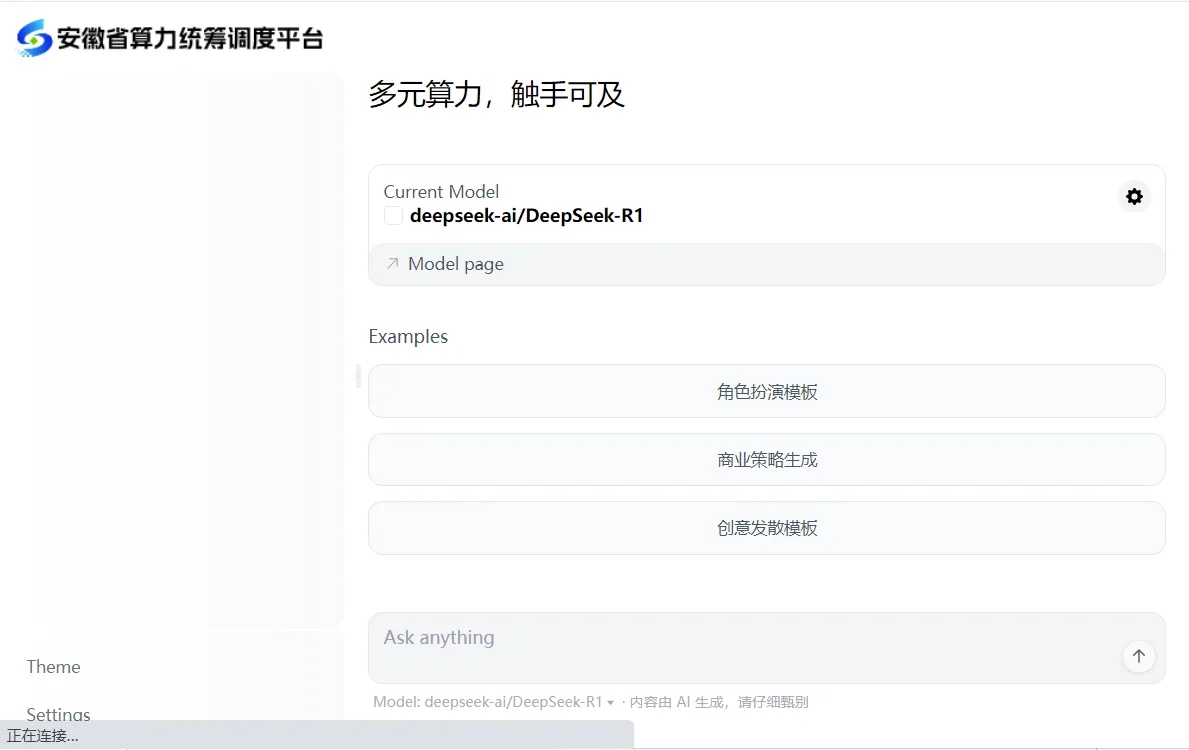Click the sidebar resize handle
The image size is (1189, 750).
pyautogui.click(x=358, y=376)
